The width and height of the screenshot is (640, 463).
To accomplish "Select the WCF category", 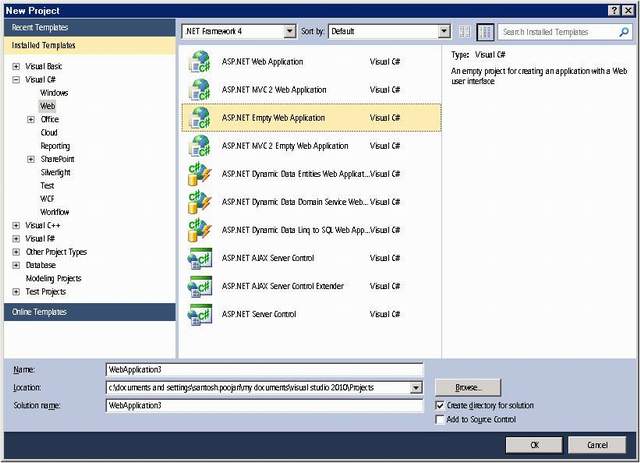I will pos(47,199).
